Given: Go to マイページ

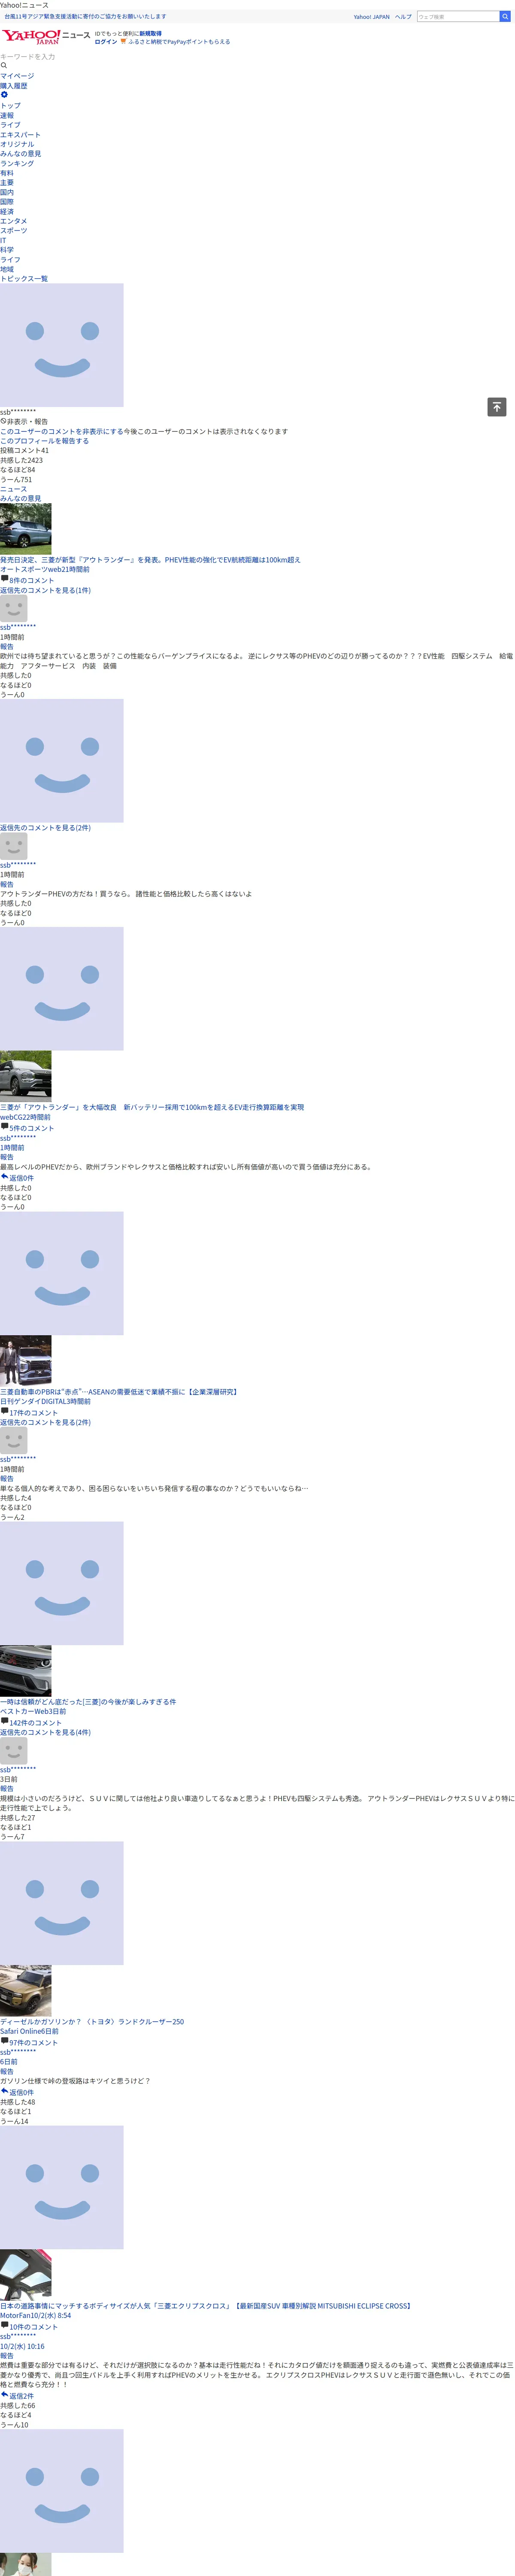Looking at the screenshot, I should tap(17, 76).
